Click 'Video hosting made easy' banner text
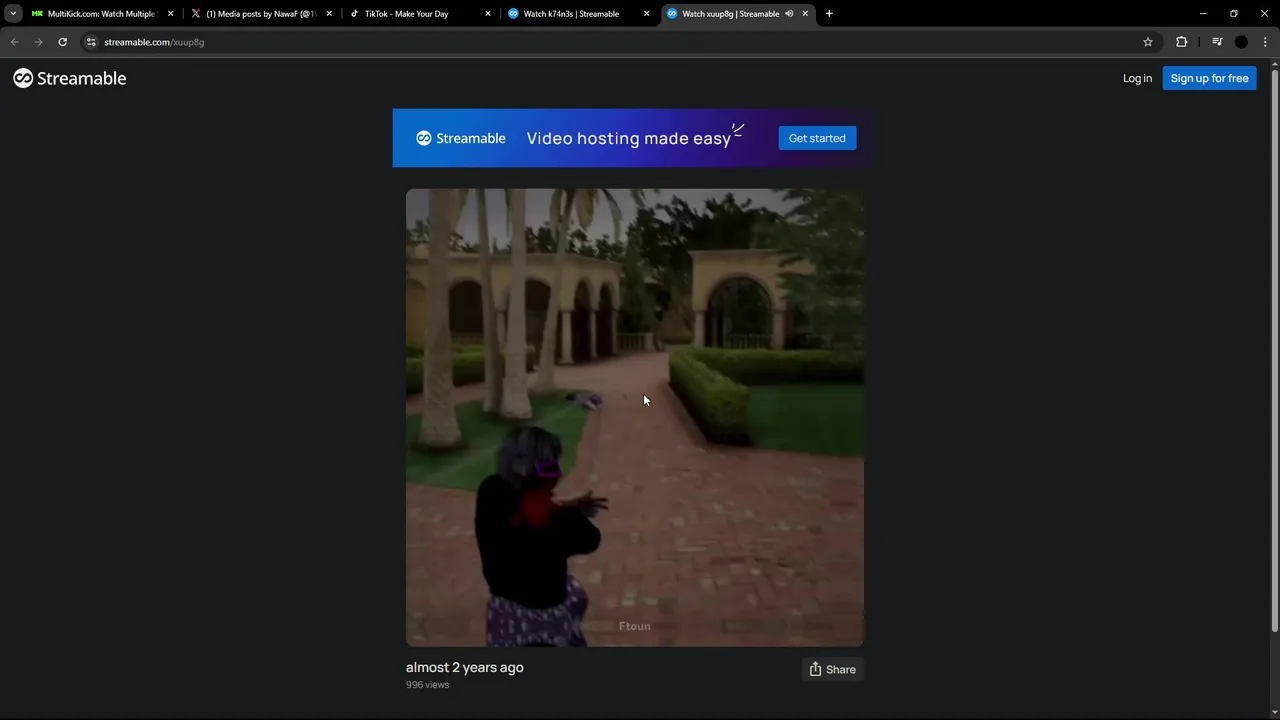Screen dimensions: 1280x720 click(x=629, y=138)
